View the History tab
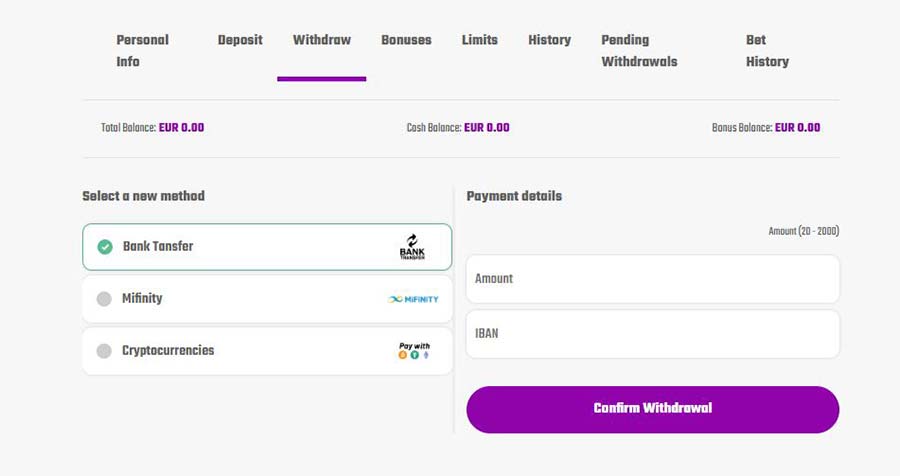900x476 pixels. [x=549, y=40]
